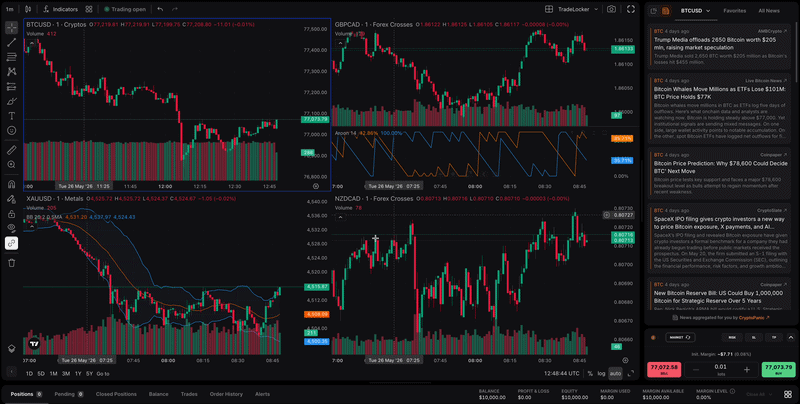Click the red SELL 77,072.58 button

click(664, 370)
